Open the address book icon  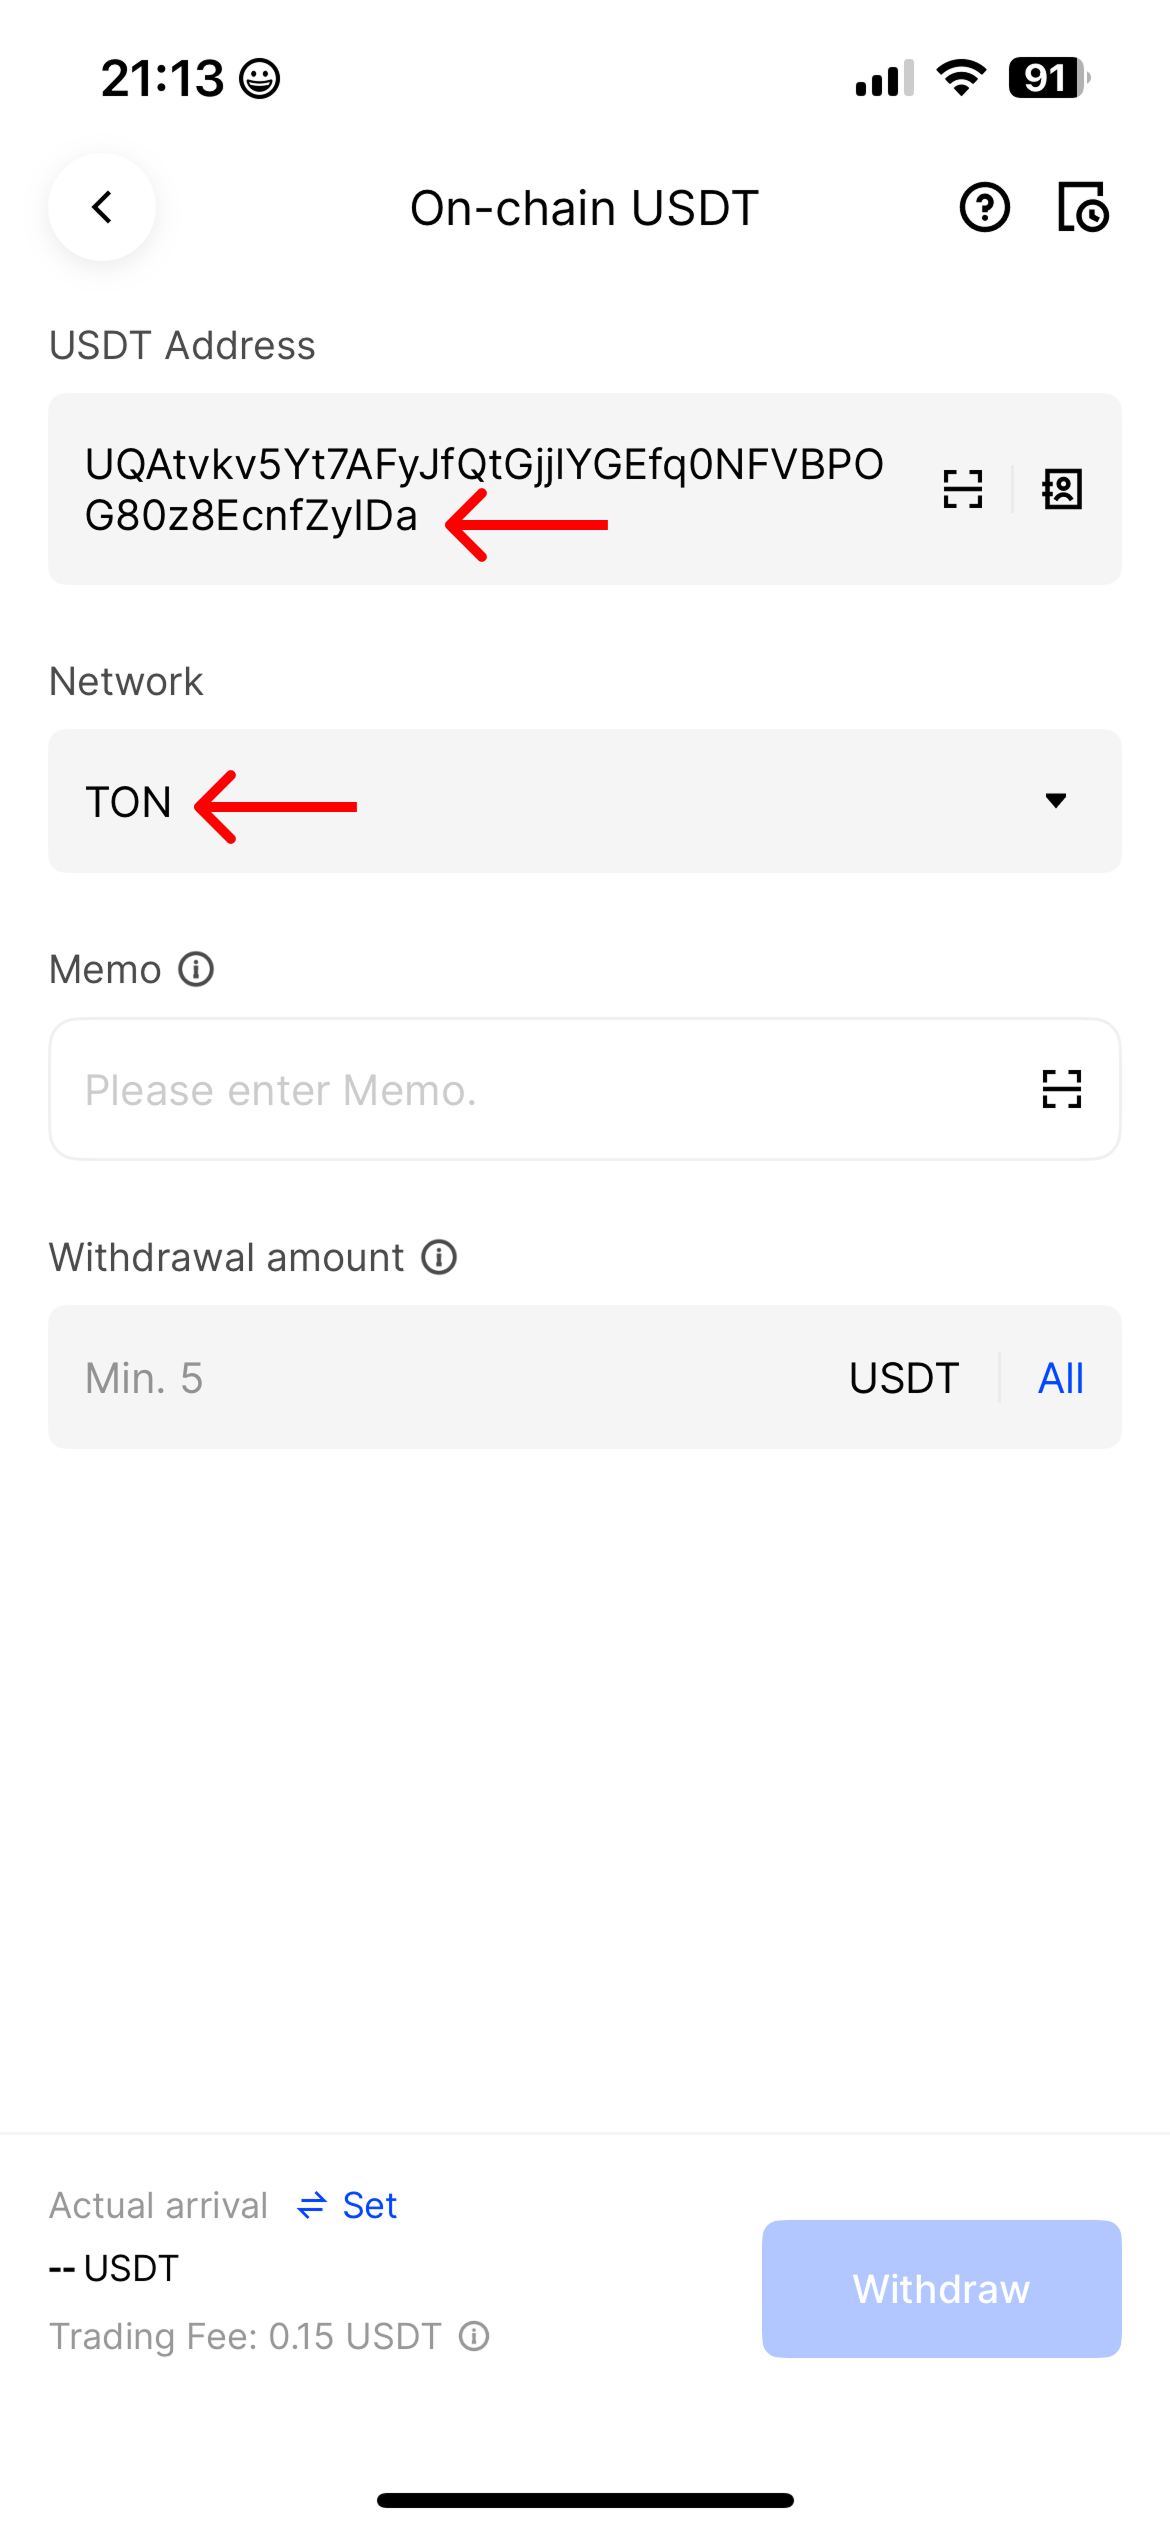(x=1062, y=489)
